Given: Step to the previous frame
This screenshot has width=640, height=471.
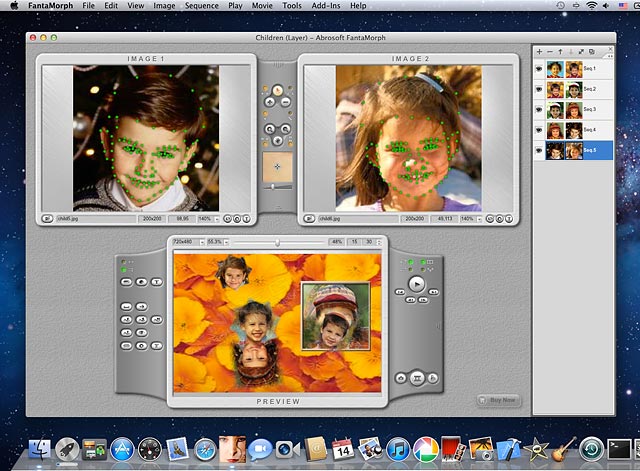Looking at the screenshot, I should pos(410,300).
